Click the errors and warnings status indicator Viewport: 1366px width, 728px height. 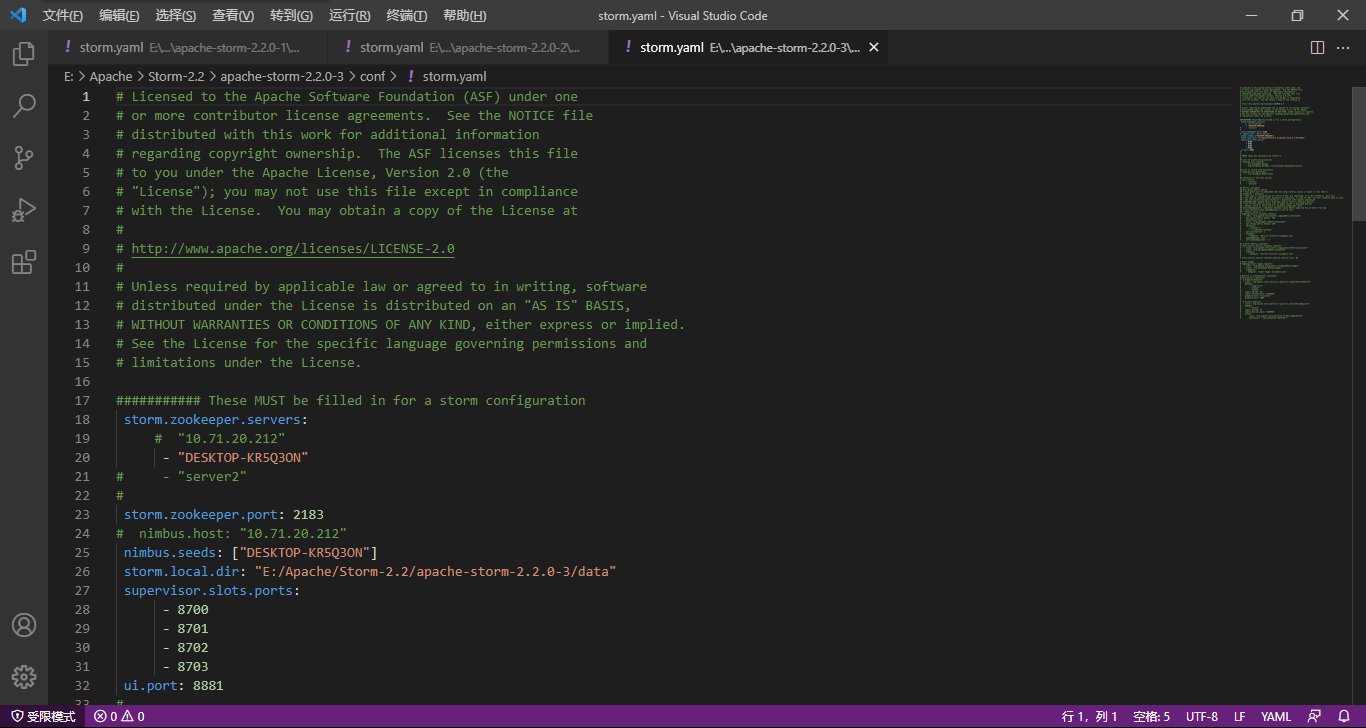119,716
